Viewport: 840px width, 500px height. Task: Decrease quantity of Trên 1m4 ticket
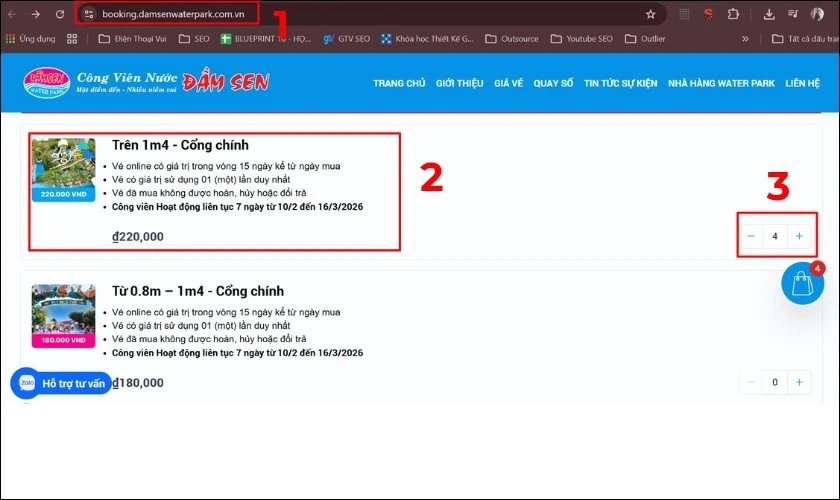point(751,236)
